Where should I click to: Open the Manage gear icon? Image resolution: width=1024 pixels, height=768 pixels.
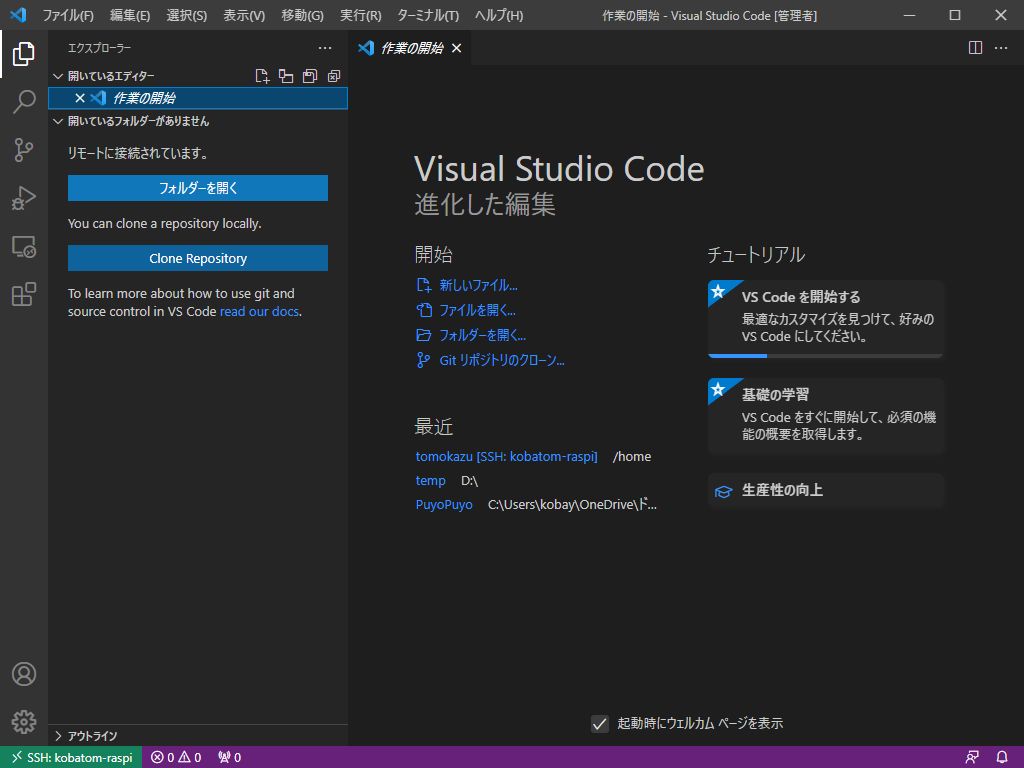(23, 721)
